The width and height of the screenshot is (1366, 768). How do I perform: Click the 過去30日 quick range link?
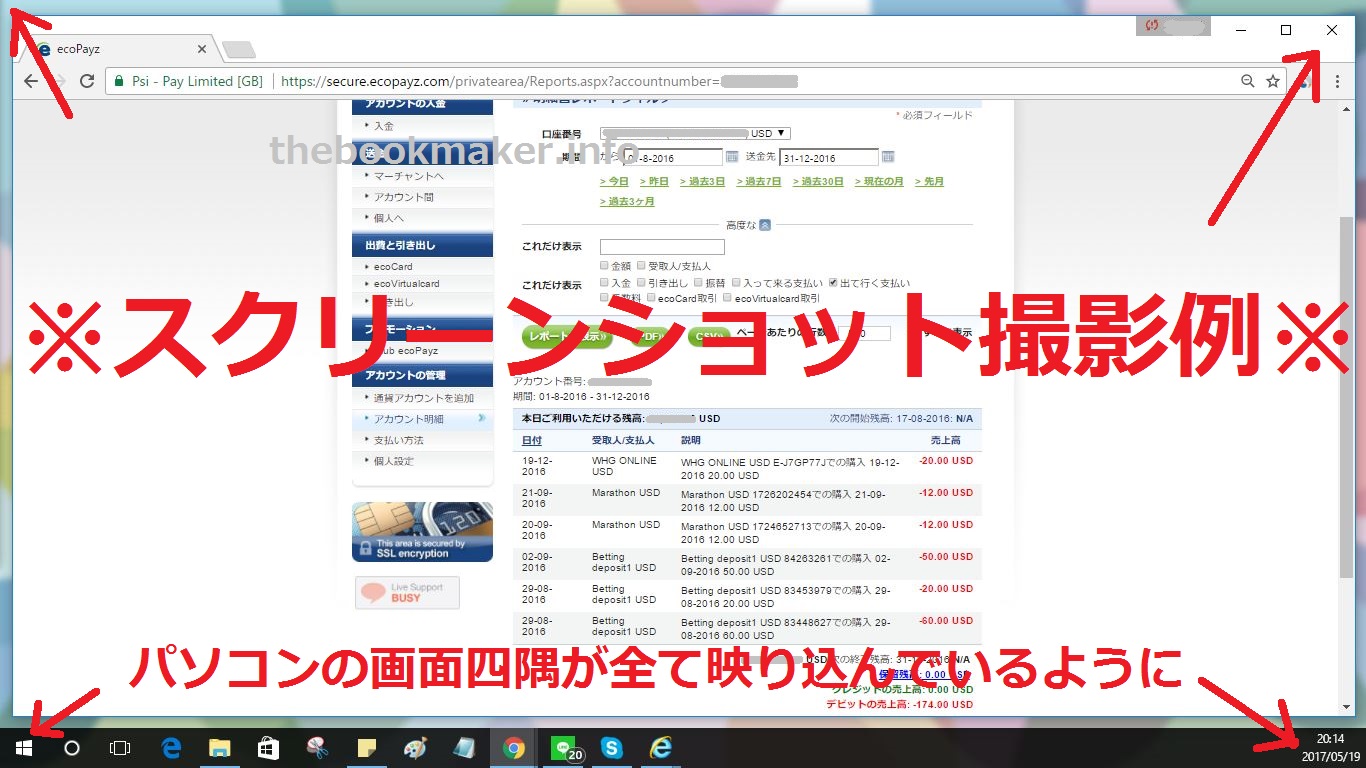pos(818,181)
